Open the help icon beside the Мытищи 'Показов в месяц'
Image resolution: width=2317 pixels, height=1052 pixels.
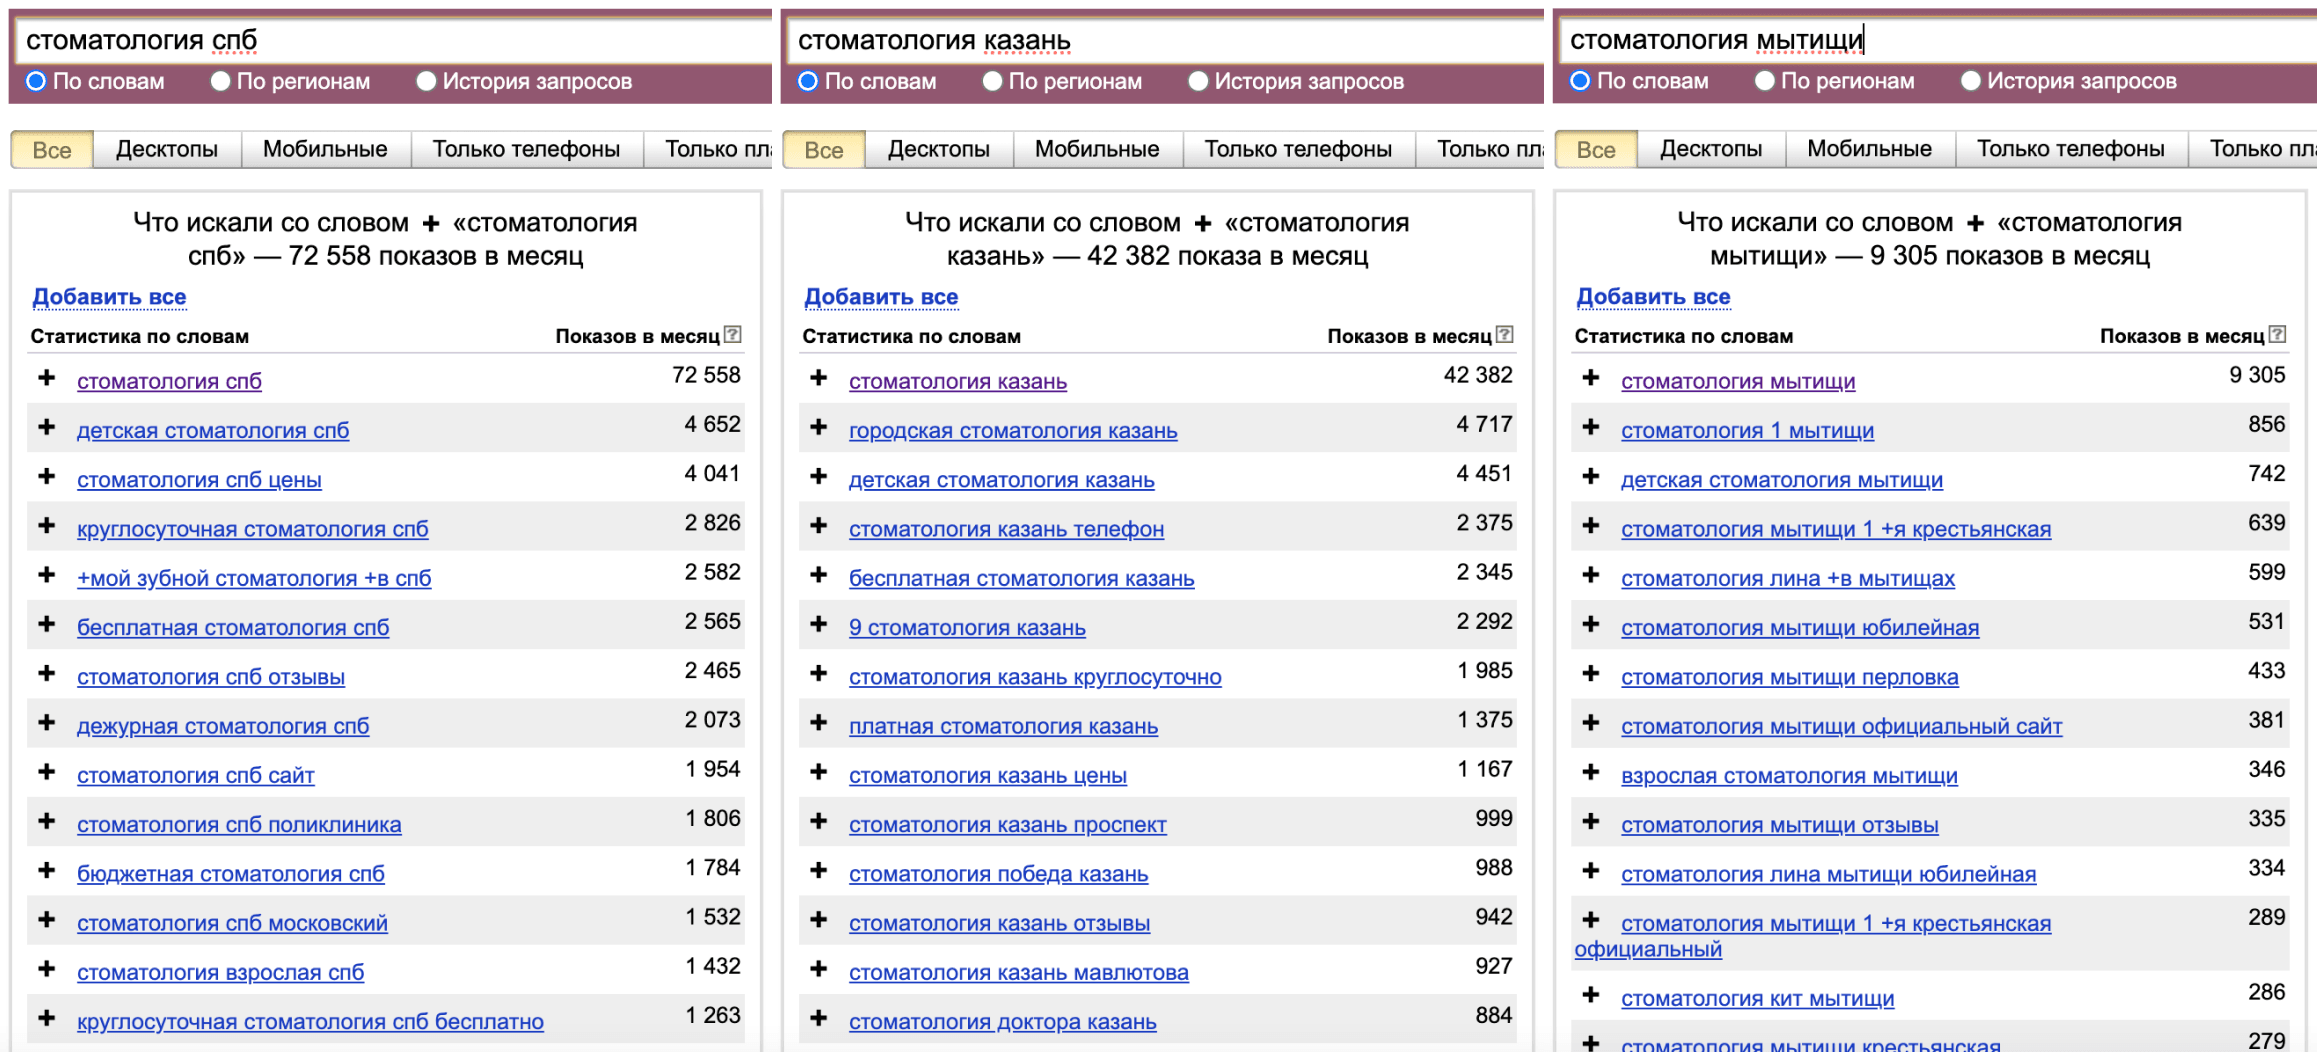click(2277, 335)
